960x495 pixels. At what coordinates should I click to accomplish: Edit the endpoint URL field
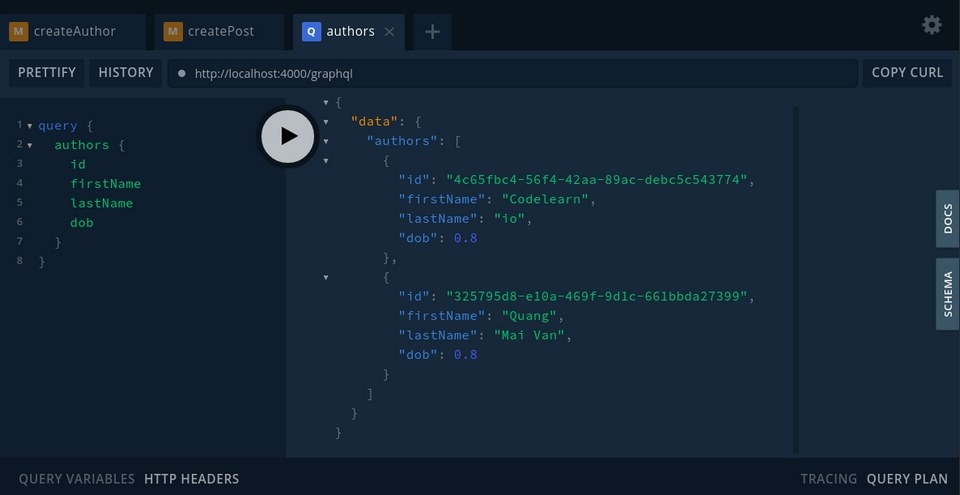tap(512, 74)
